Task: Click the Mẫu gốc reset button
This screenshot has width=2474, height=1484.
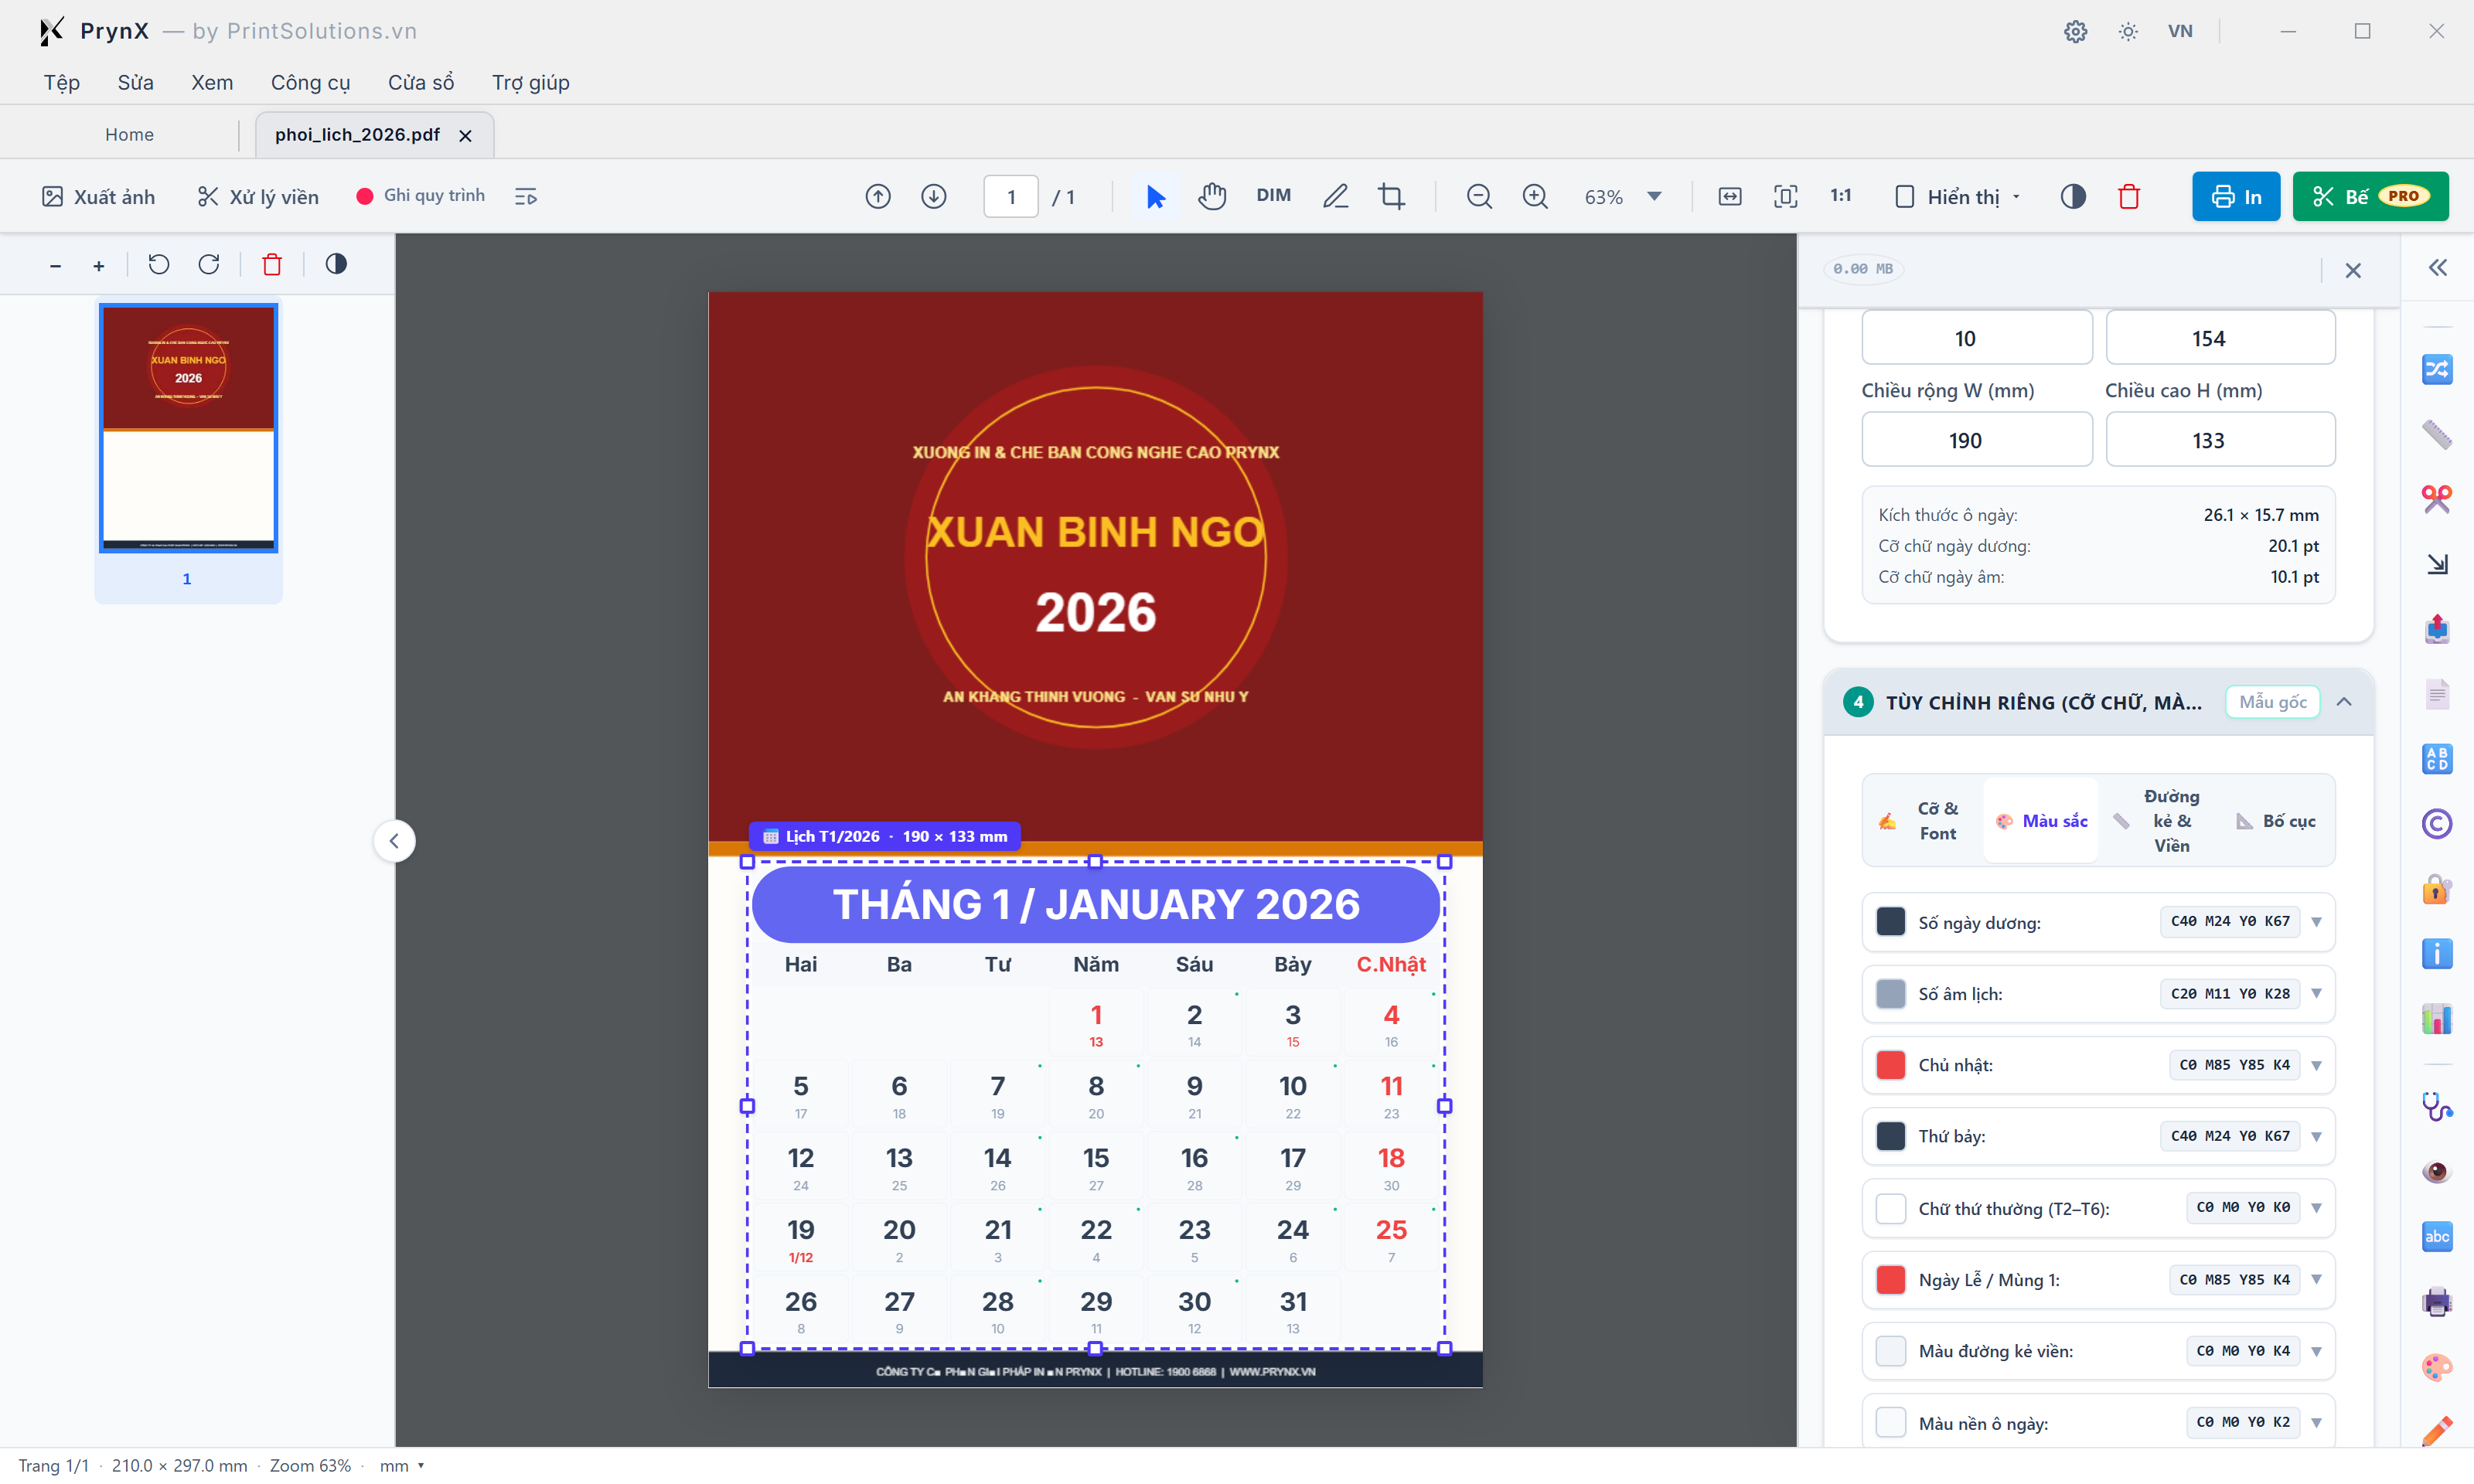Action: [2272, 702]
